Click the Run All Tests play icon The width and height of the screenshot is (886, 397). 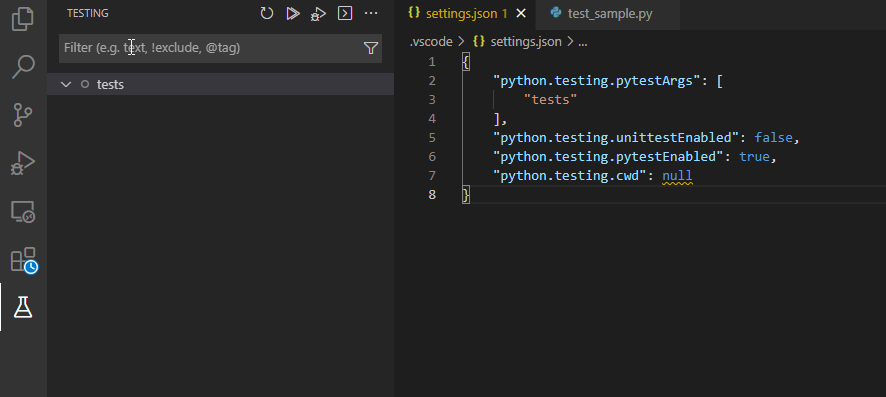pyautogui.click(x=292, y=14)
